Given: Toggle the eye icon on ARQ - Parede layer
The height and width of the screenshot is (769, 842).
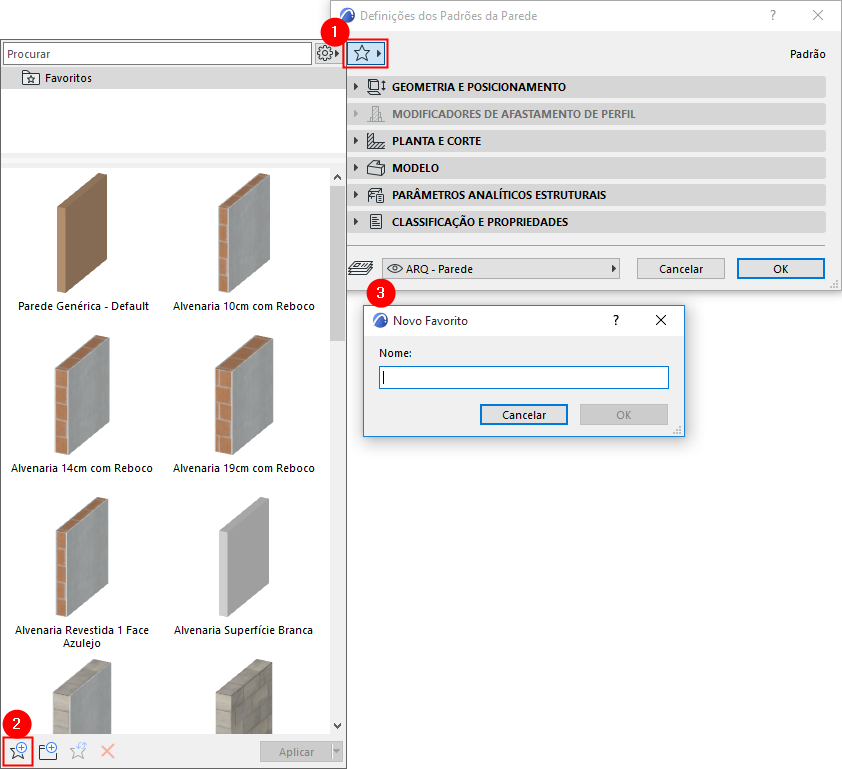Looking at the screenshot, I should click(394, 268).
